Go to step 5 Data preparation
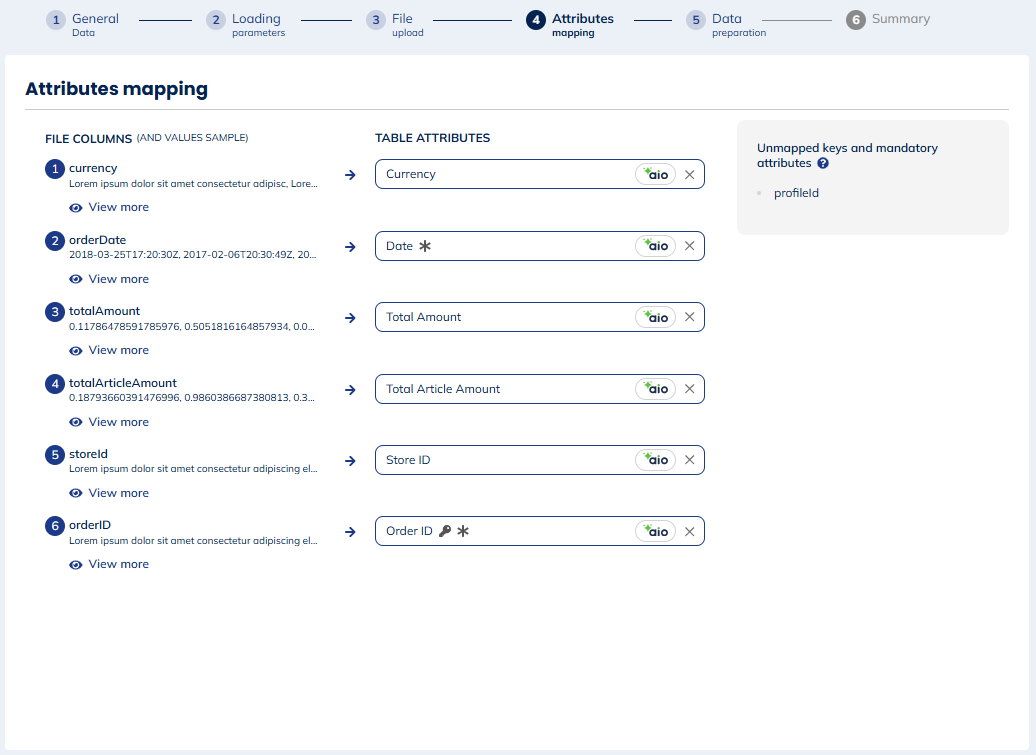The height and width of the screenshot is (755, 1036). 727,24
